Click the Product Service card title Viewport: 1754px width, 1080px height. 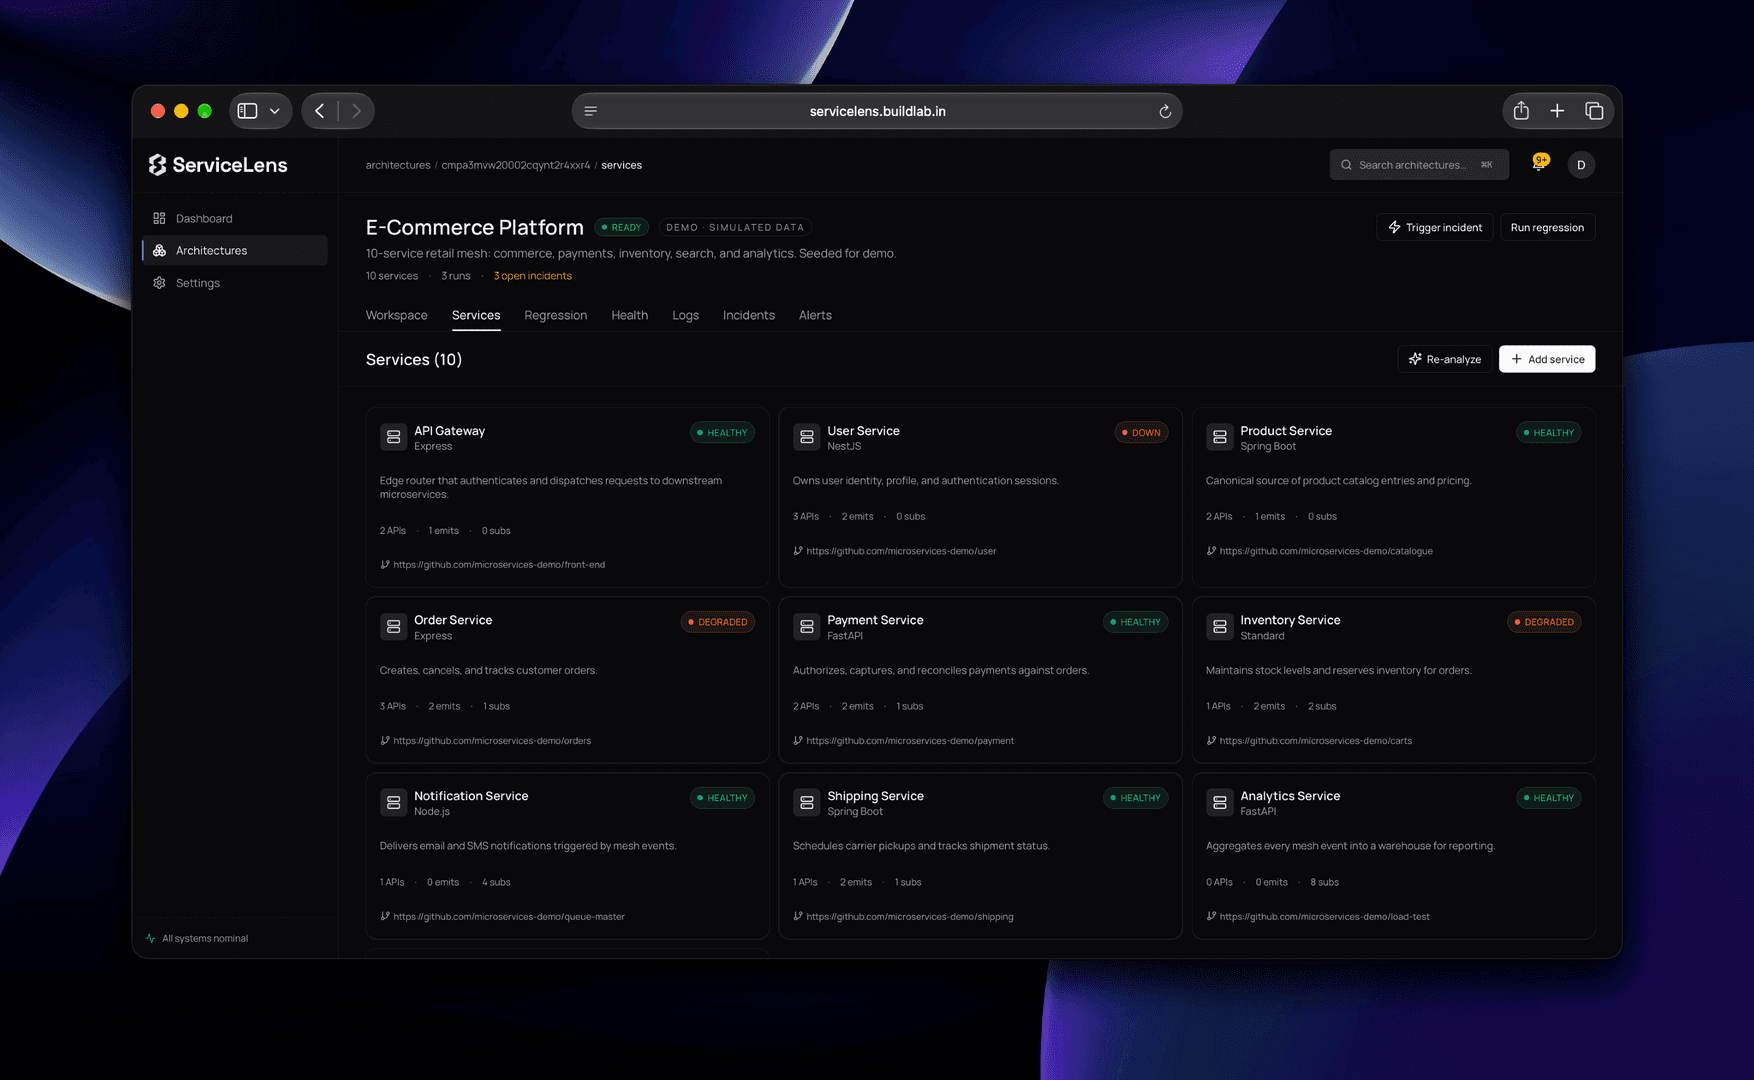coord(1286,431)
